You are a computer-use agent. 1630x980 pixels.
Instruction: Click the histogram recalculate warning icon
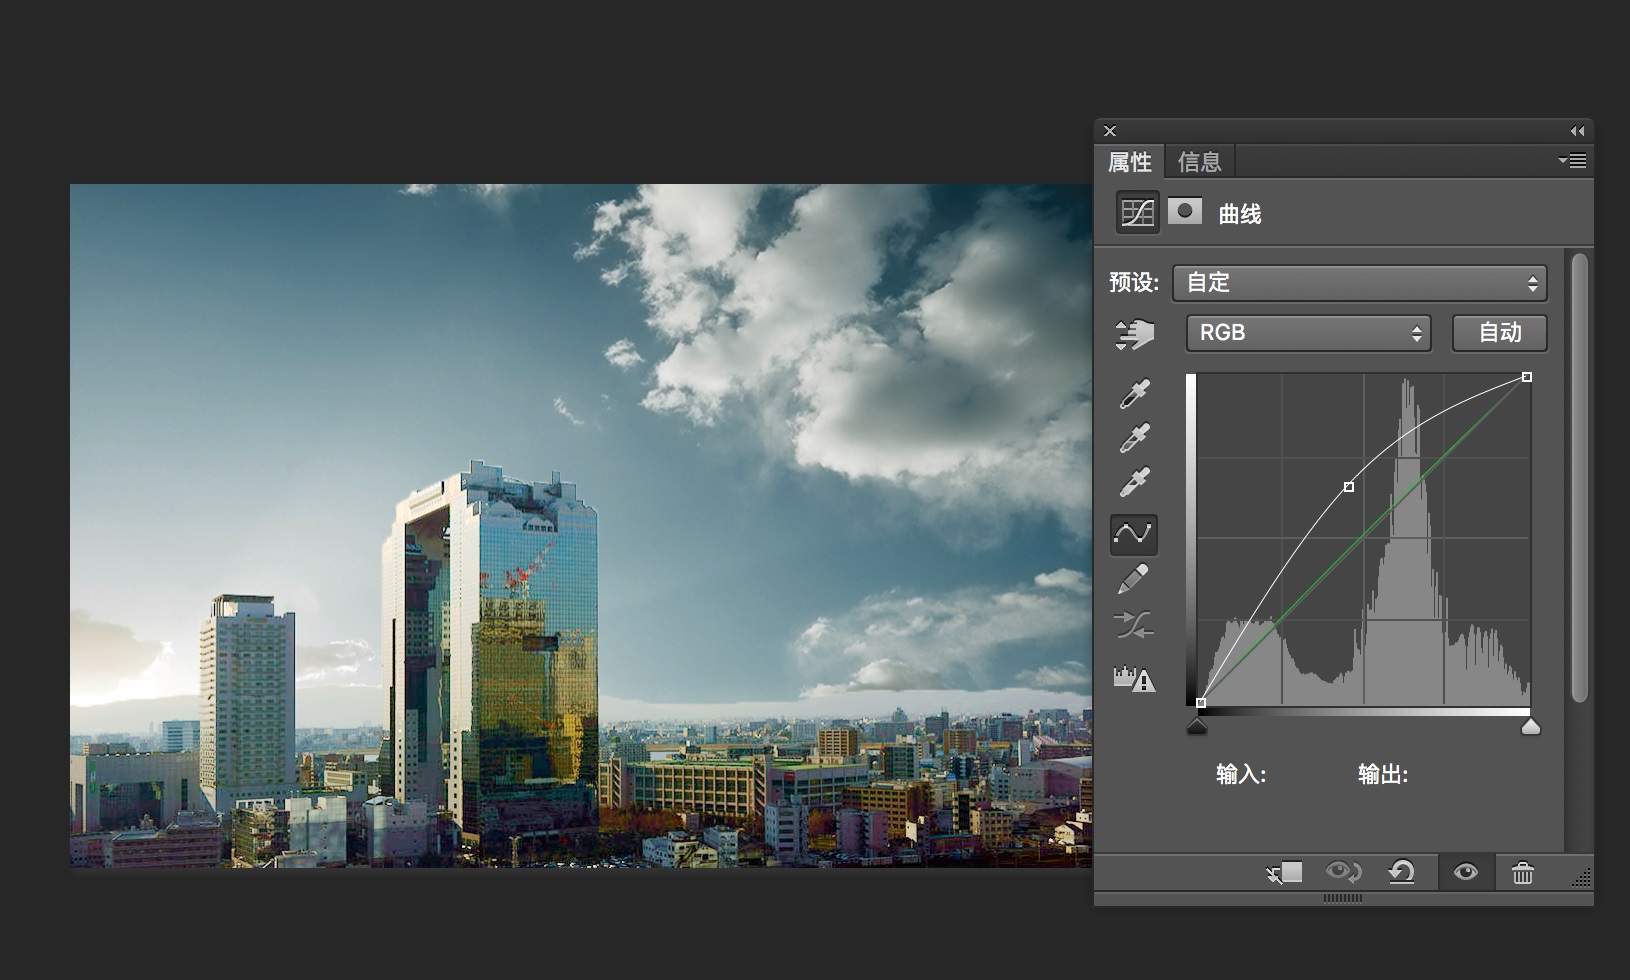pos(1134,679)
